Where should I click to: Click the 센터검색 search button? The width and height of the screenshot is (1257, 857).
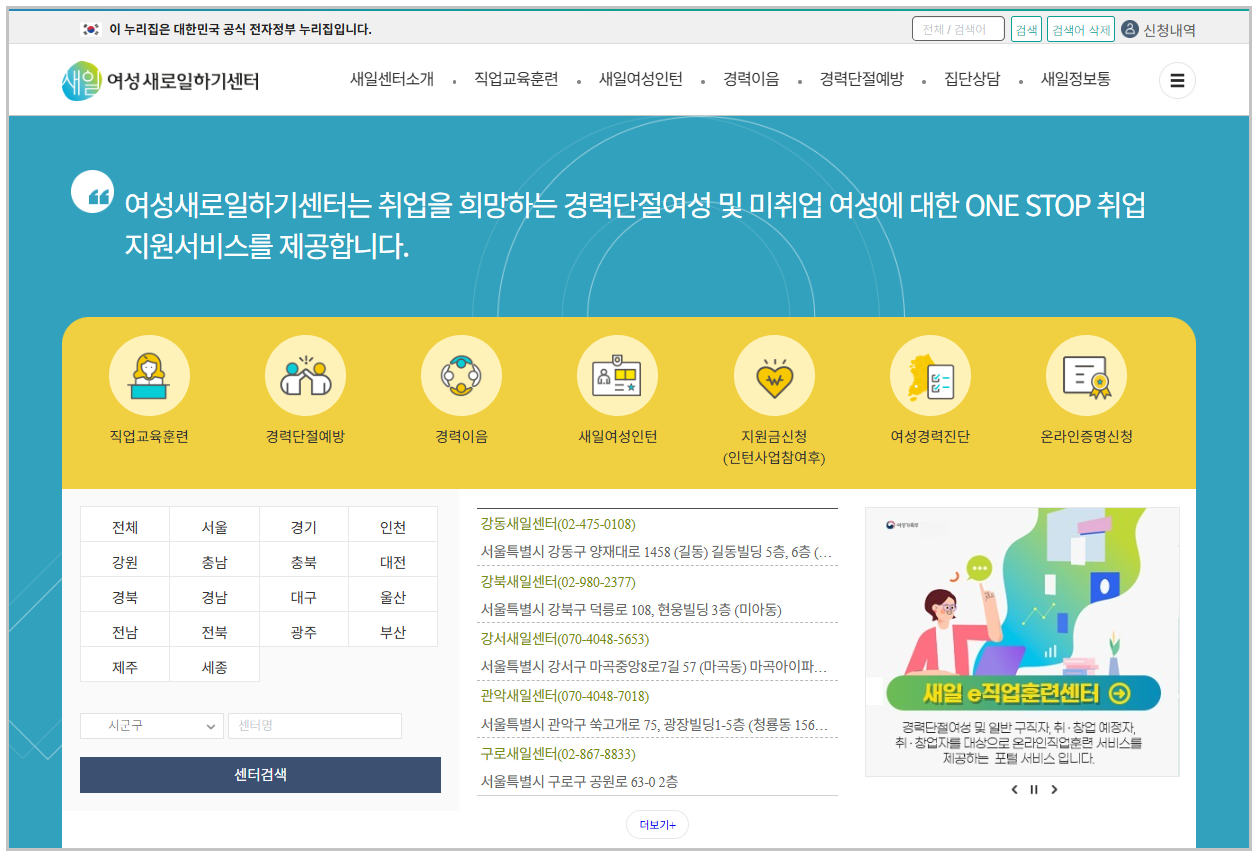pos(259,775)
